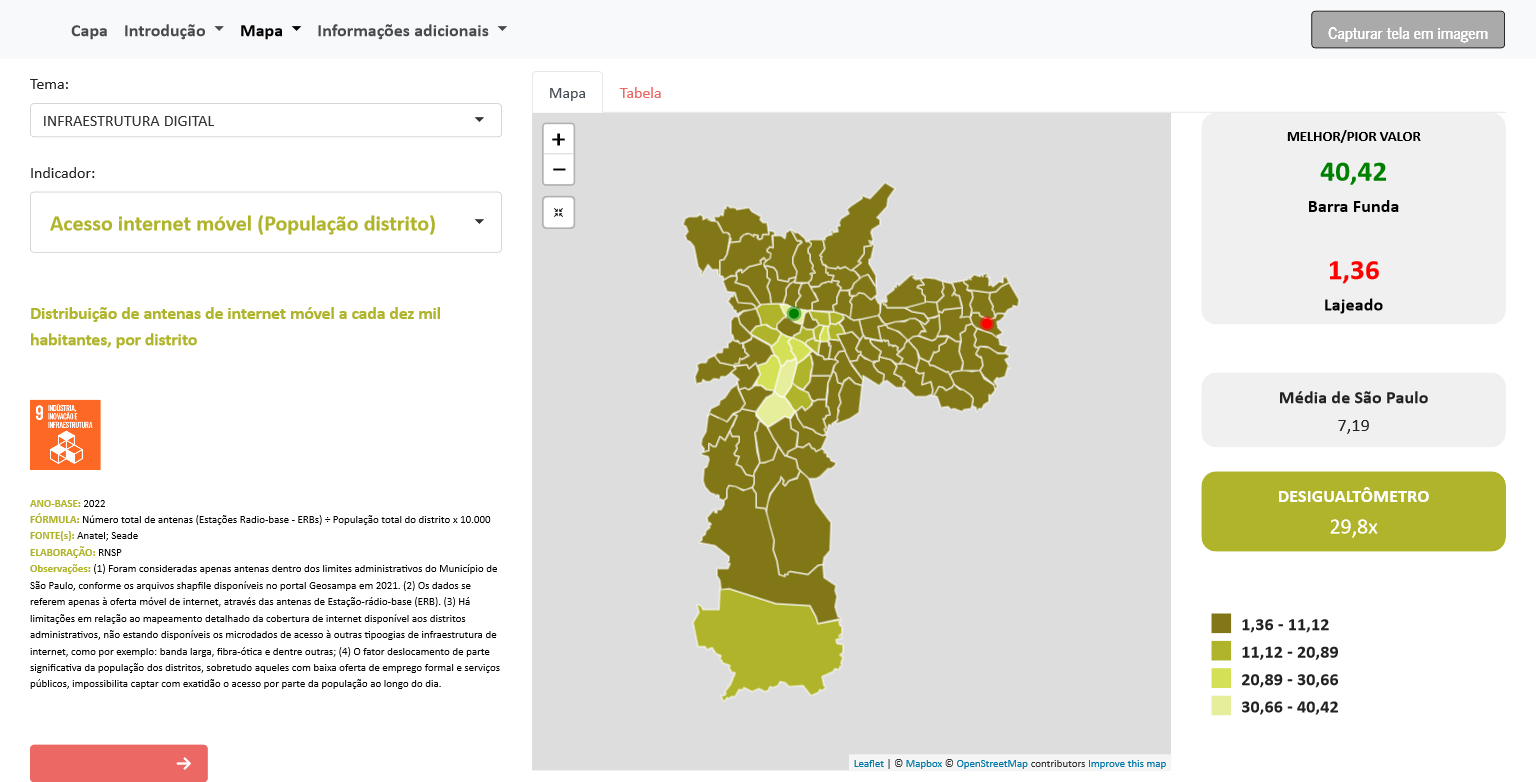1536x782 pixels.
Task: Switch to the Tabela tab
Action: tap(640, 93)
